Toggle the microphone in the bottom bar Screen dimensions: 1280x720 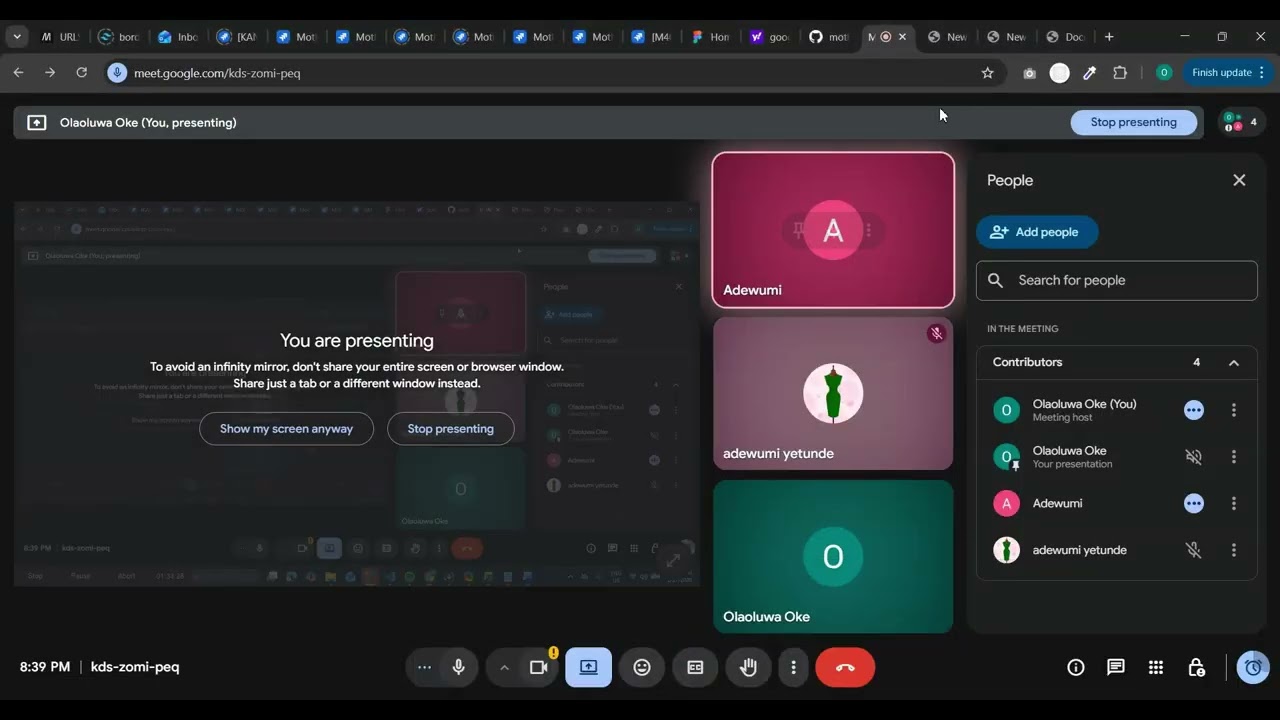tap(459, 667)
